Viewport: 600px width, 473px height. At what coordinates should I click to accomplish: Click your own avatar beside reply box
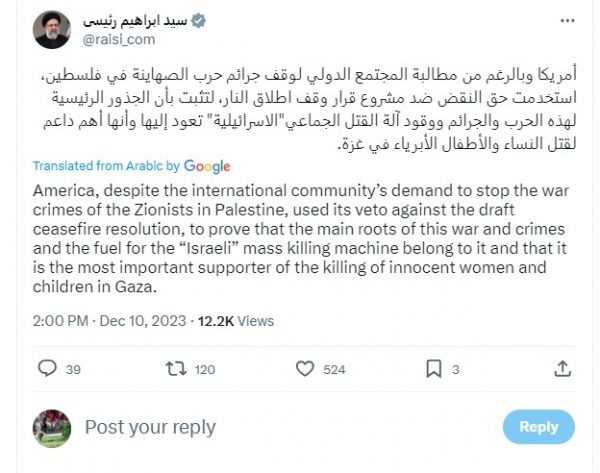[49, 427]
